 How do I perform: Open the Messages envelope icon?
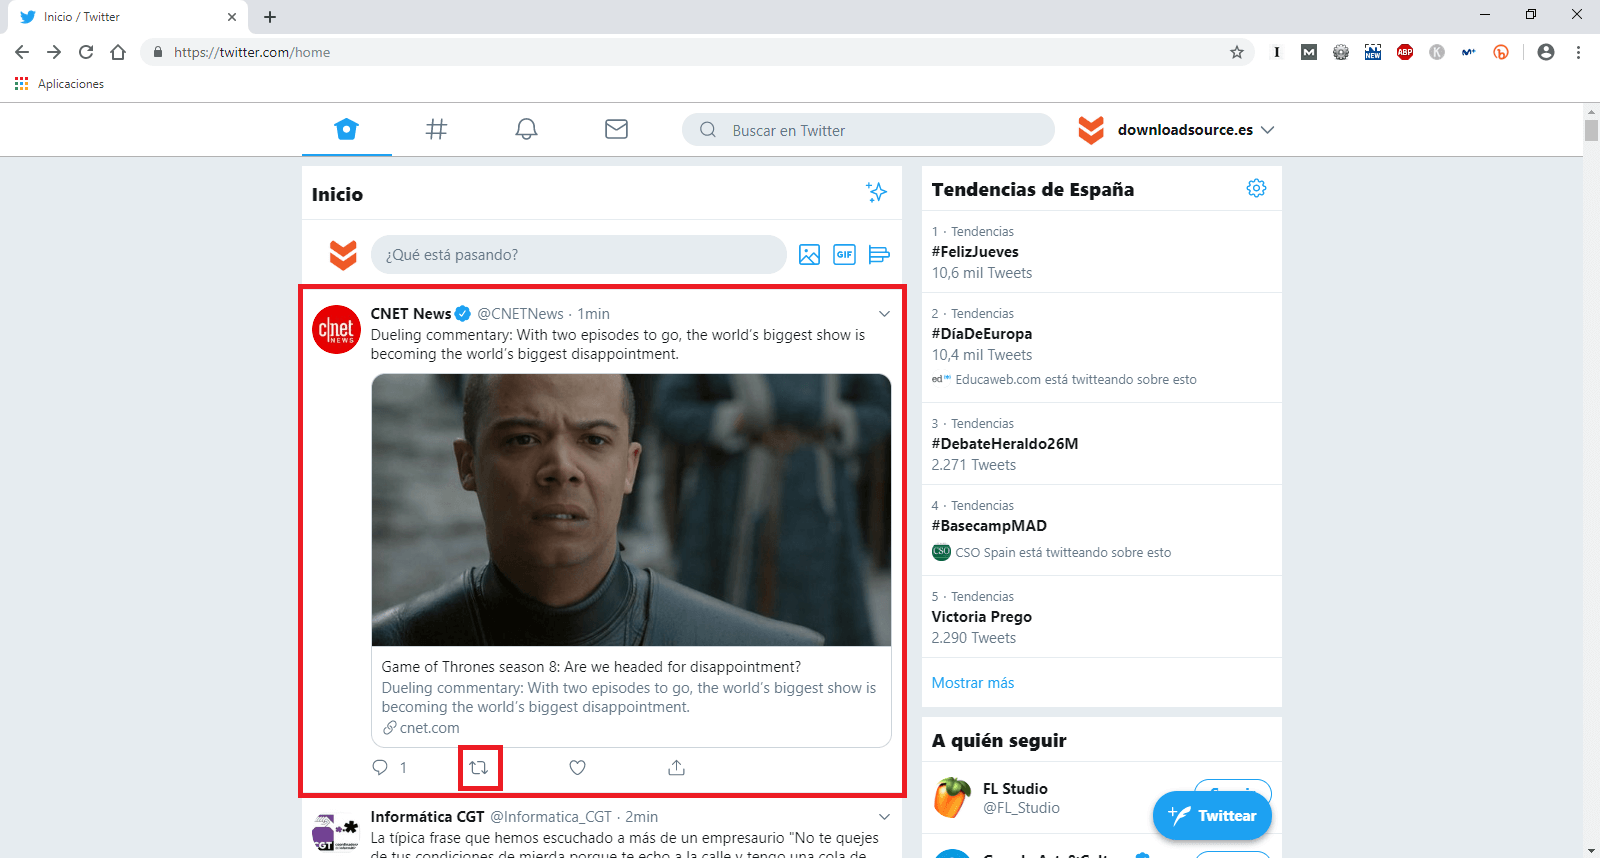tap(616, 129)
